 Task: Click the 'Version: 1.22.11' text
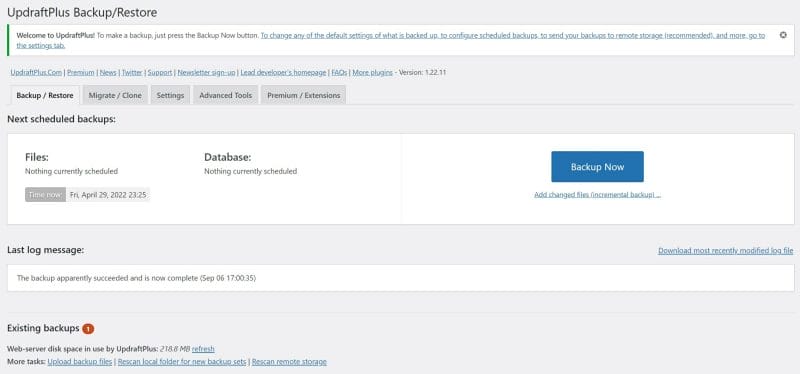pyautogui.click(x=422, y=72)
